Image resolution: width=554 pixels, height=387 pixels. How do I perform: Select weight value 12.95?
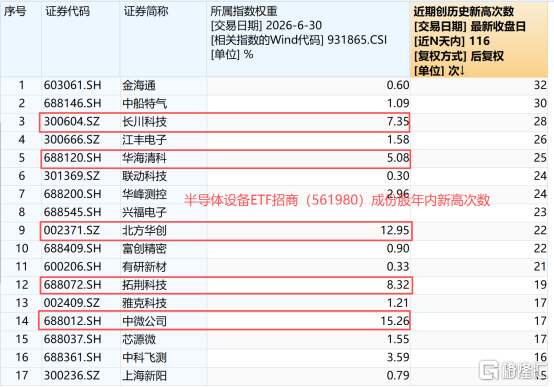point(395,230)
